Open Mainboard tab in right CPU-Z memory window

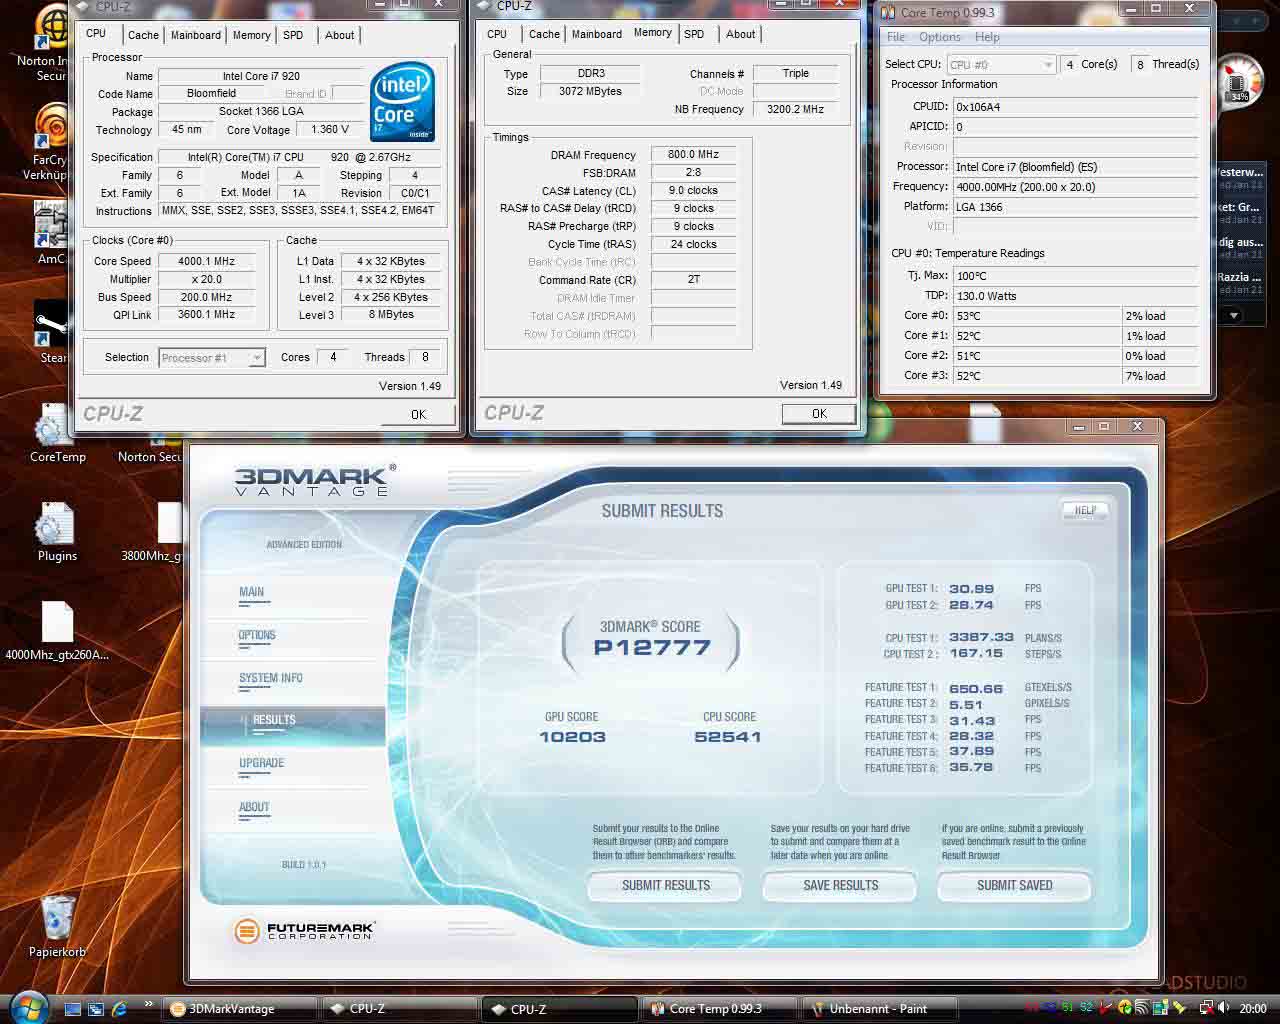point(597,34)
